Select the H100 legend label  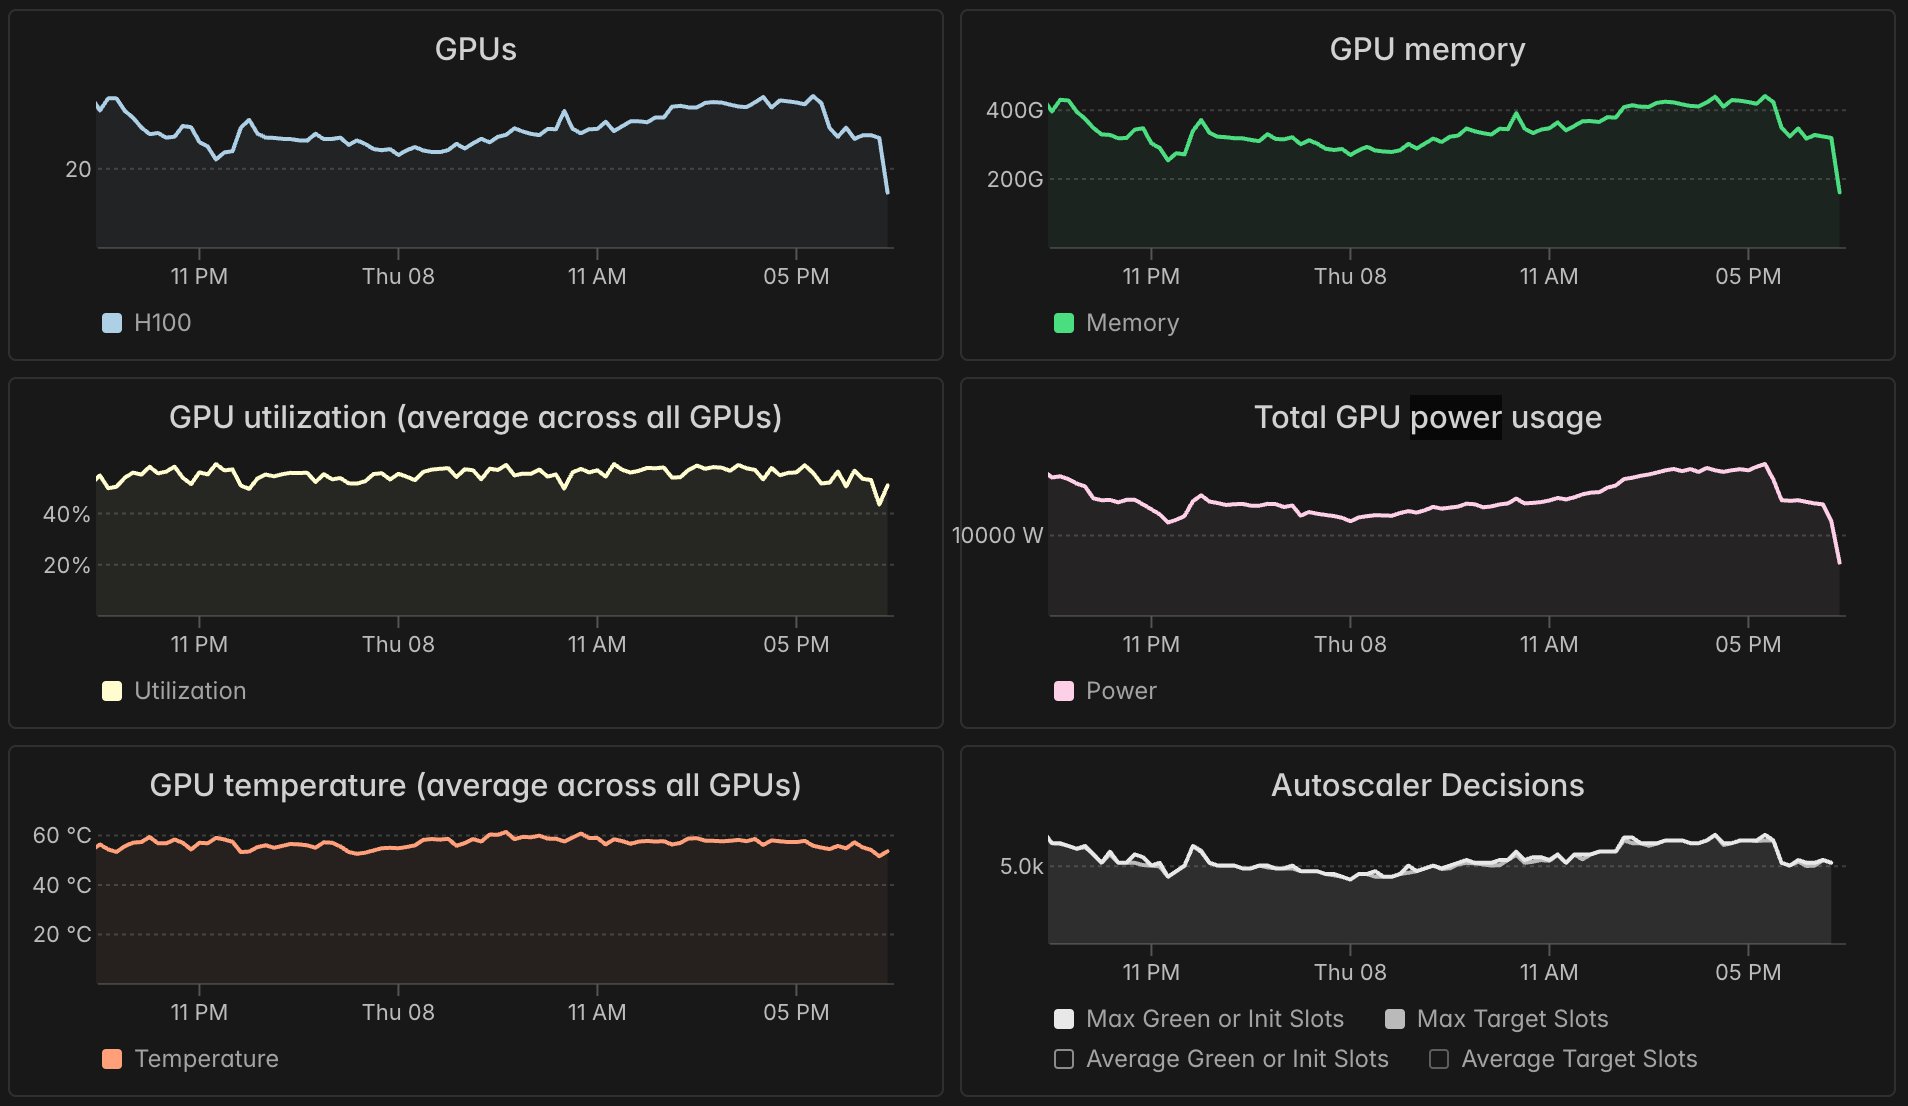(165, 322)
